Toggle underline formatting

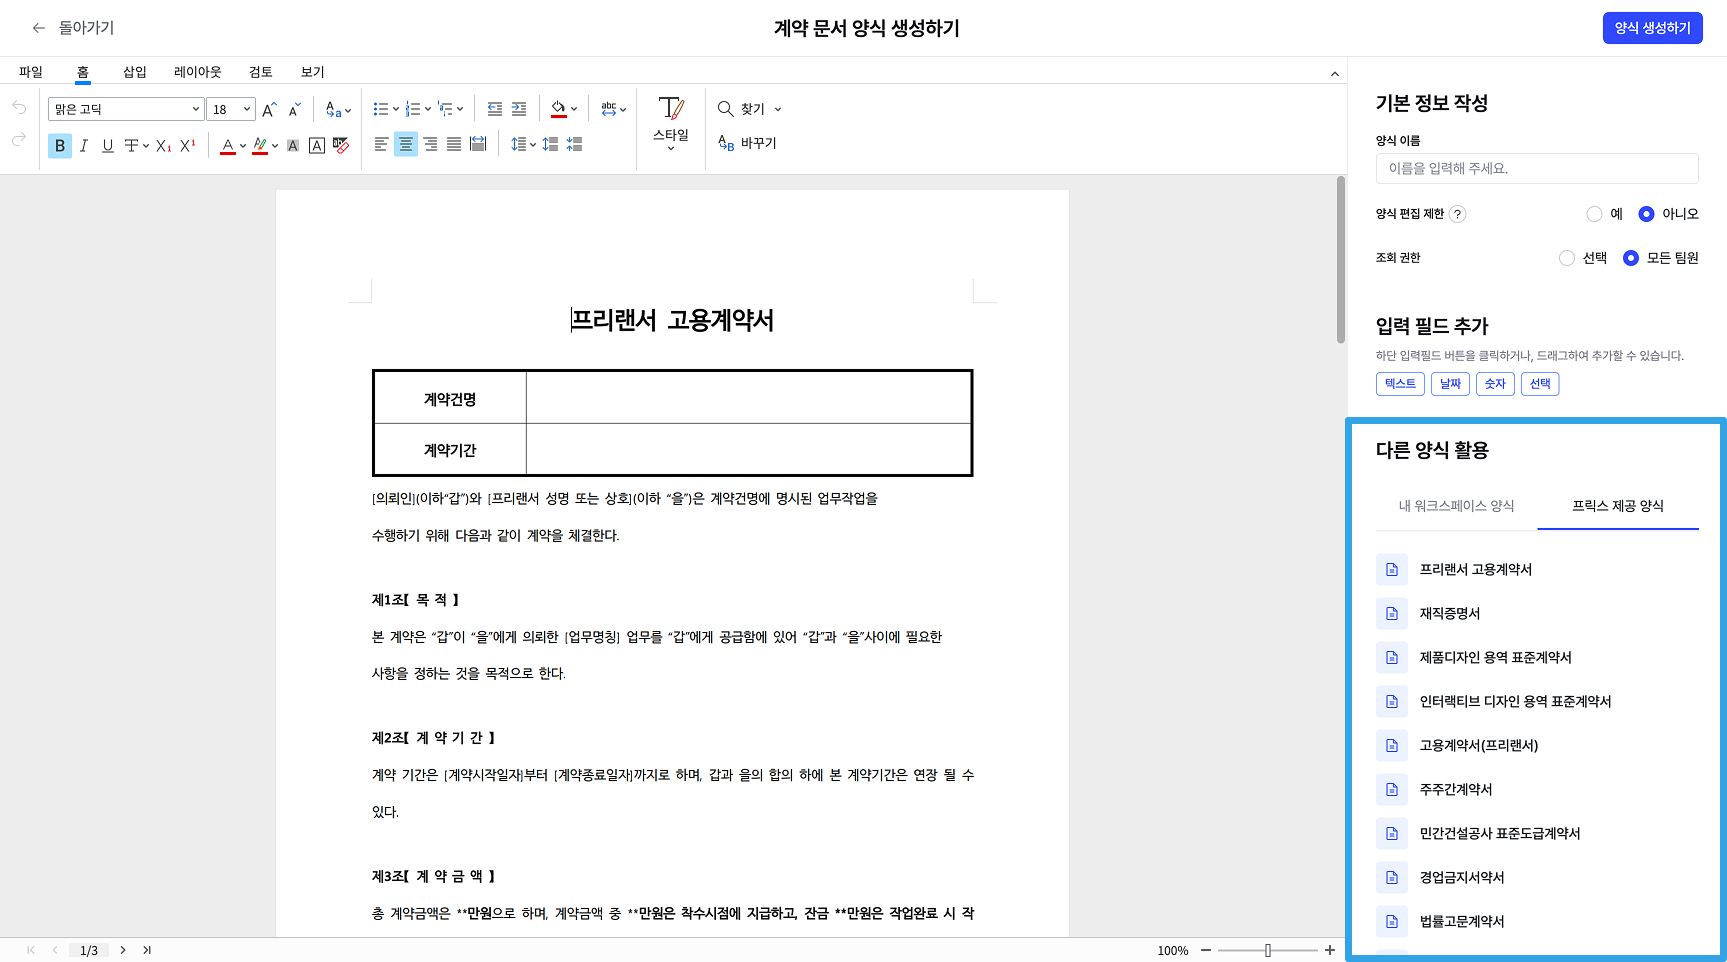click(108, 146)
